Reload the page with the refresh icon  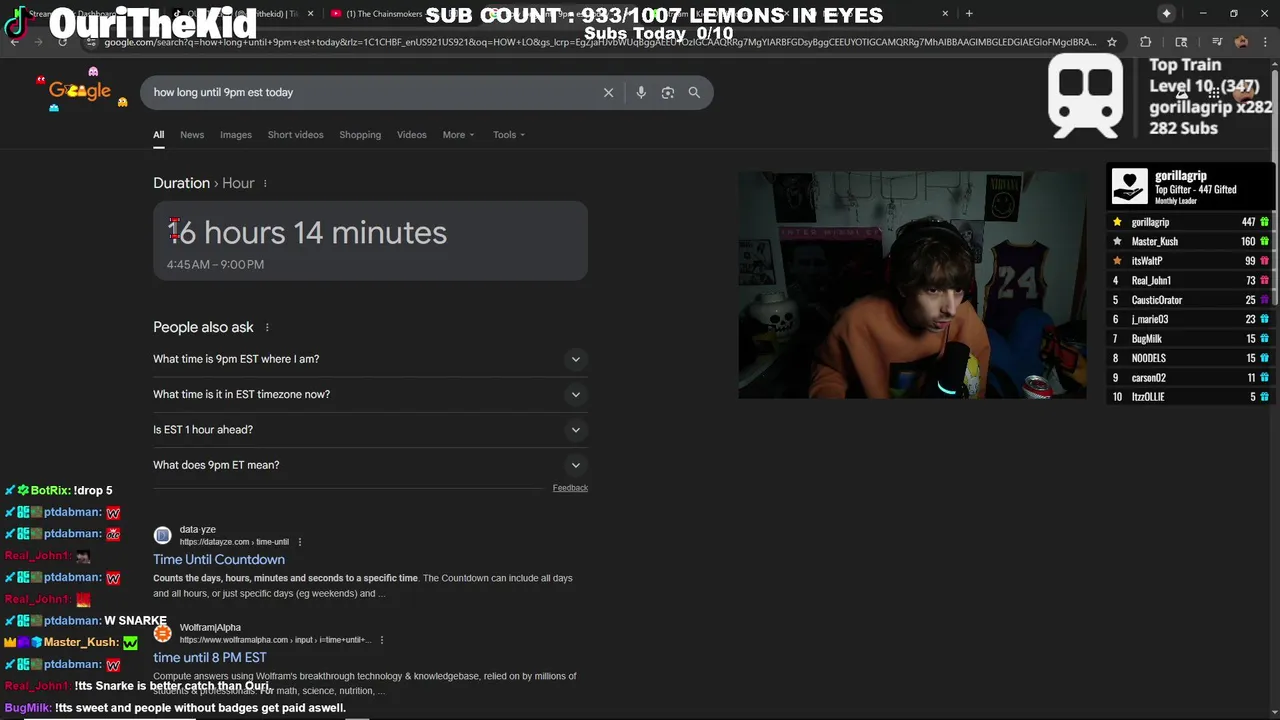click(62, 42)
